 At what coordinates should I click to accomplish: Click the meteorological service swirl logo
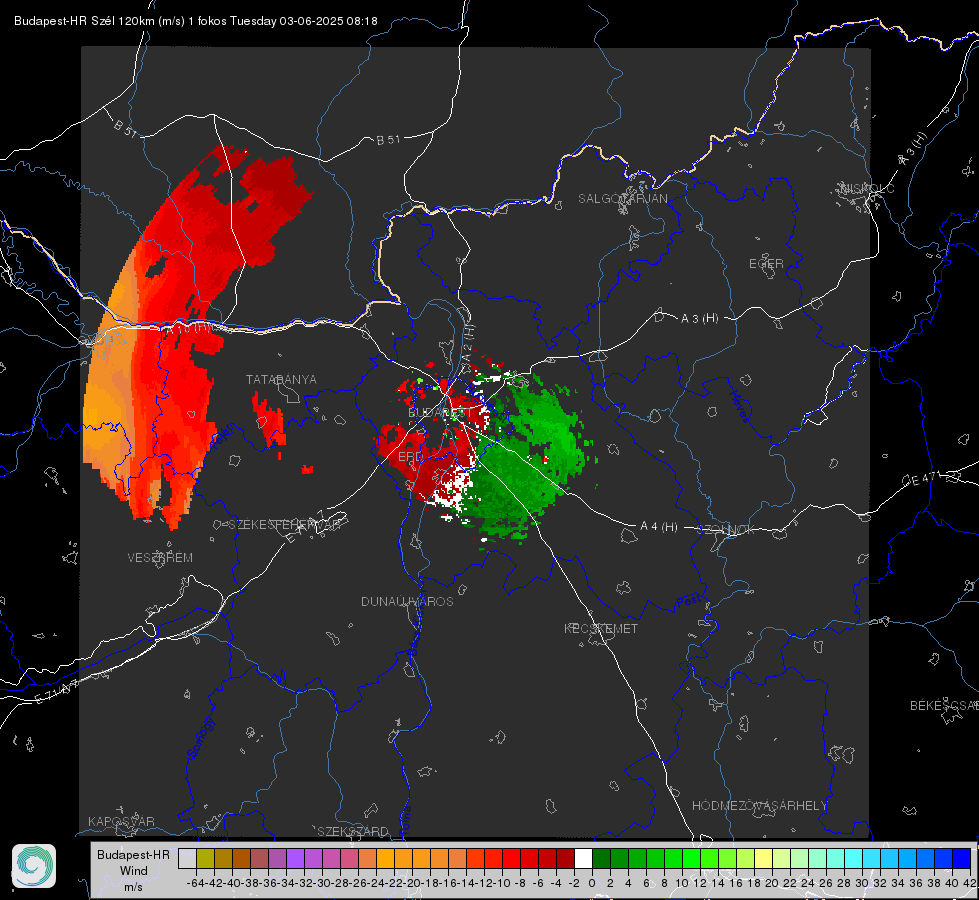(34, 866)
